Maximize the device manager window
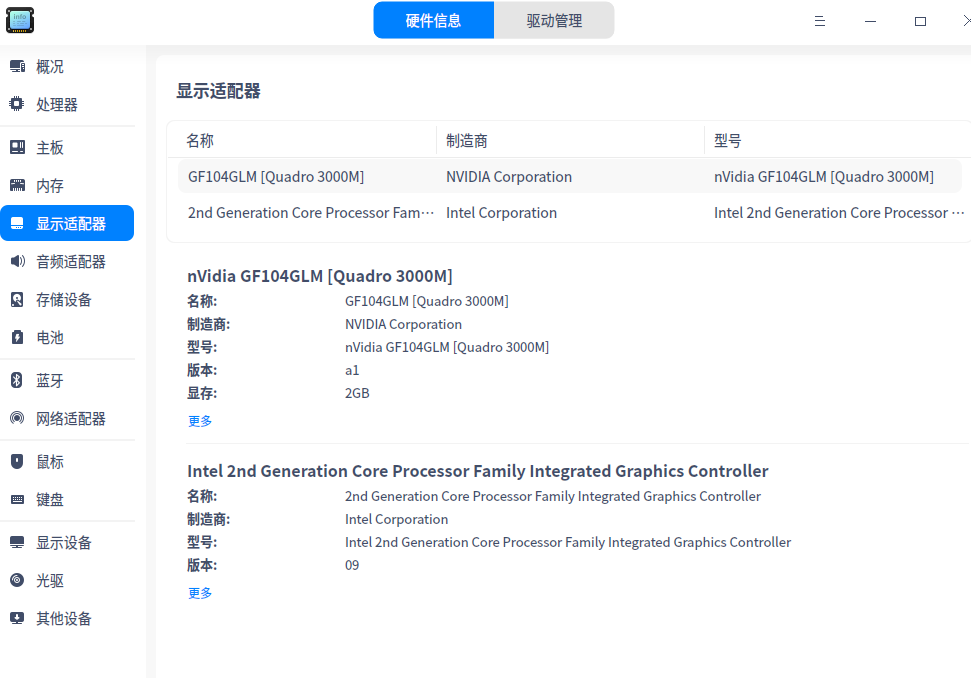This screenshot has width=971, height=678. point(920,21)
